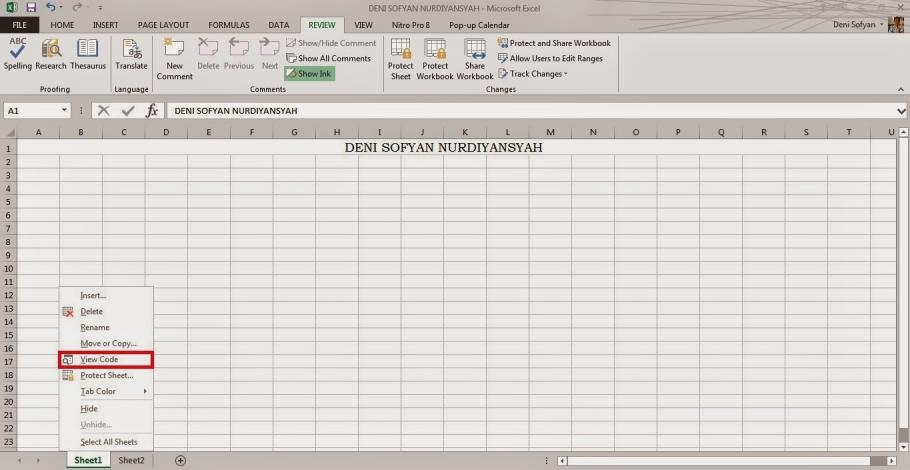Click the Protect Workbook icon
Image resolution: width=910 pixels, height=470 pixels.
pyautogui.click(x=435, y=58)
